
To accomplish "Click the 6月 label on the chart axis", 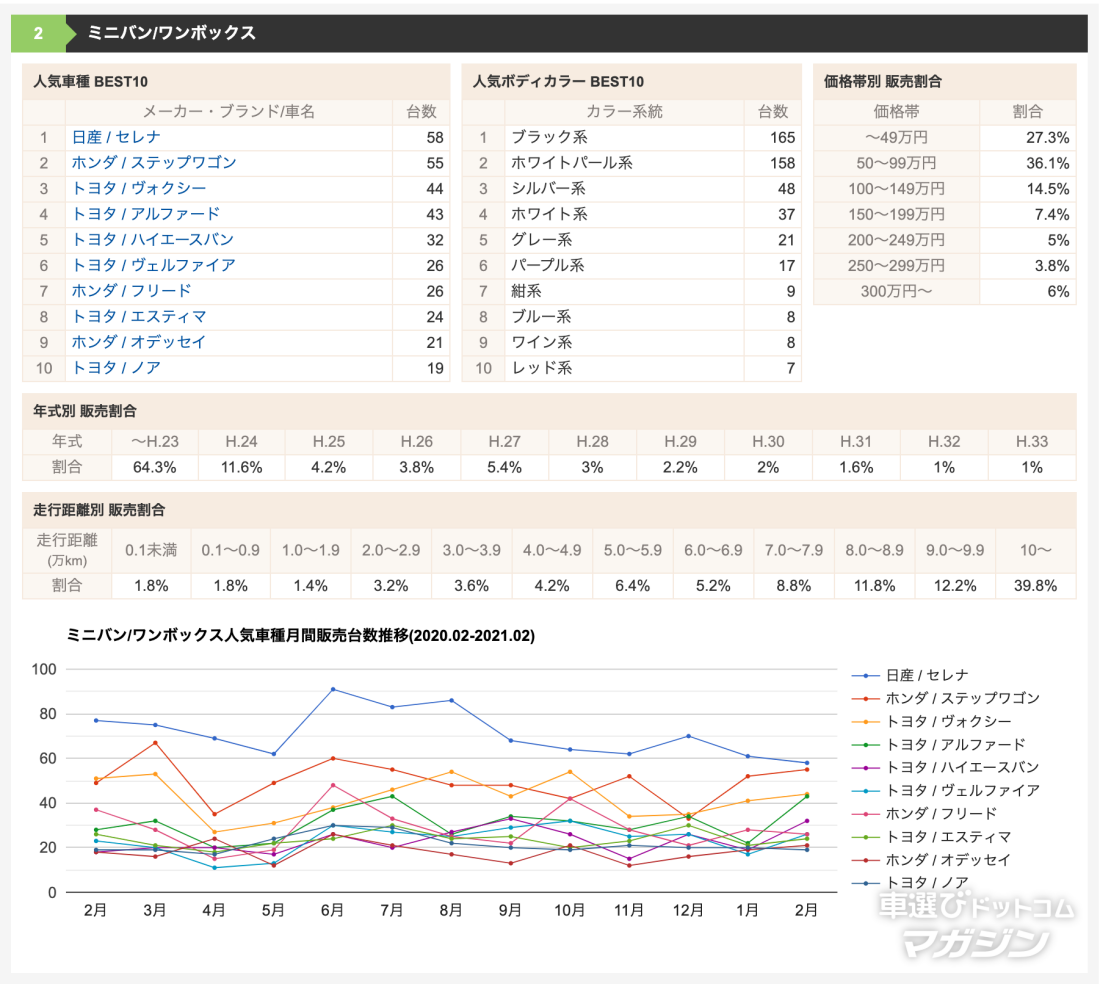I will (x=333, y=910).
